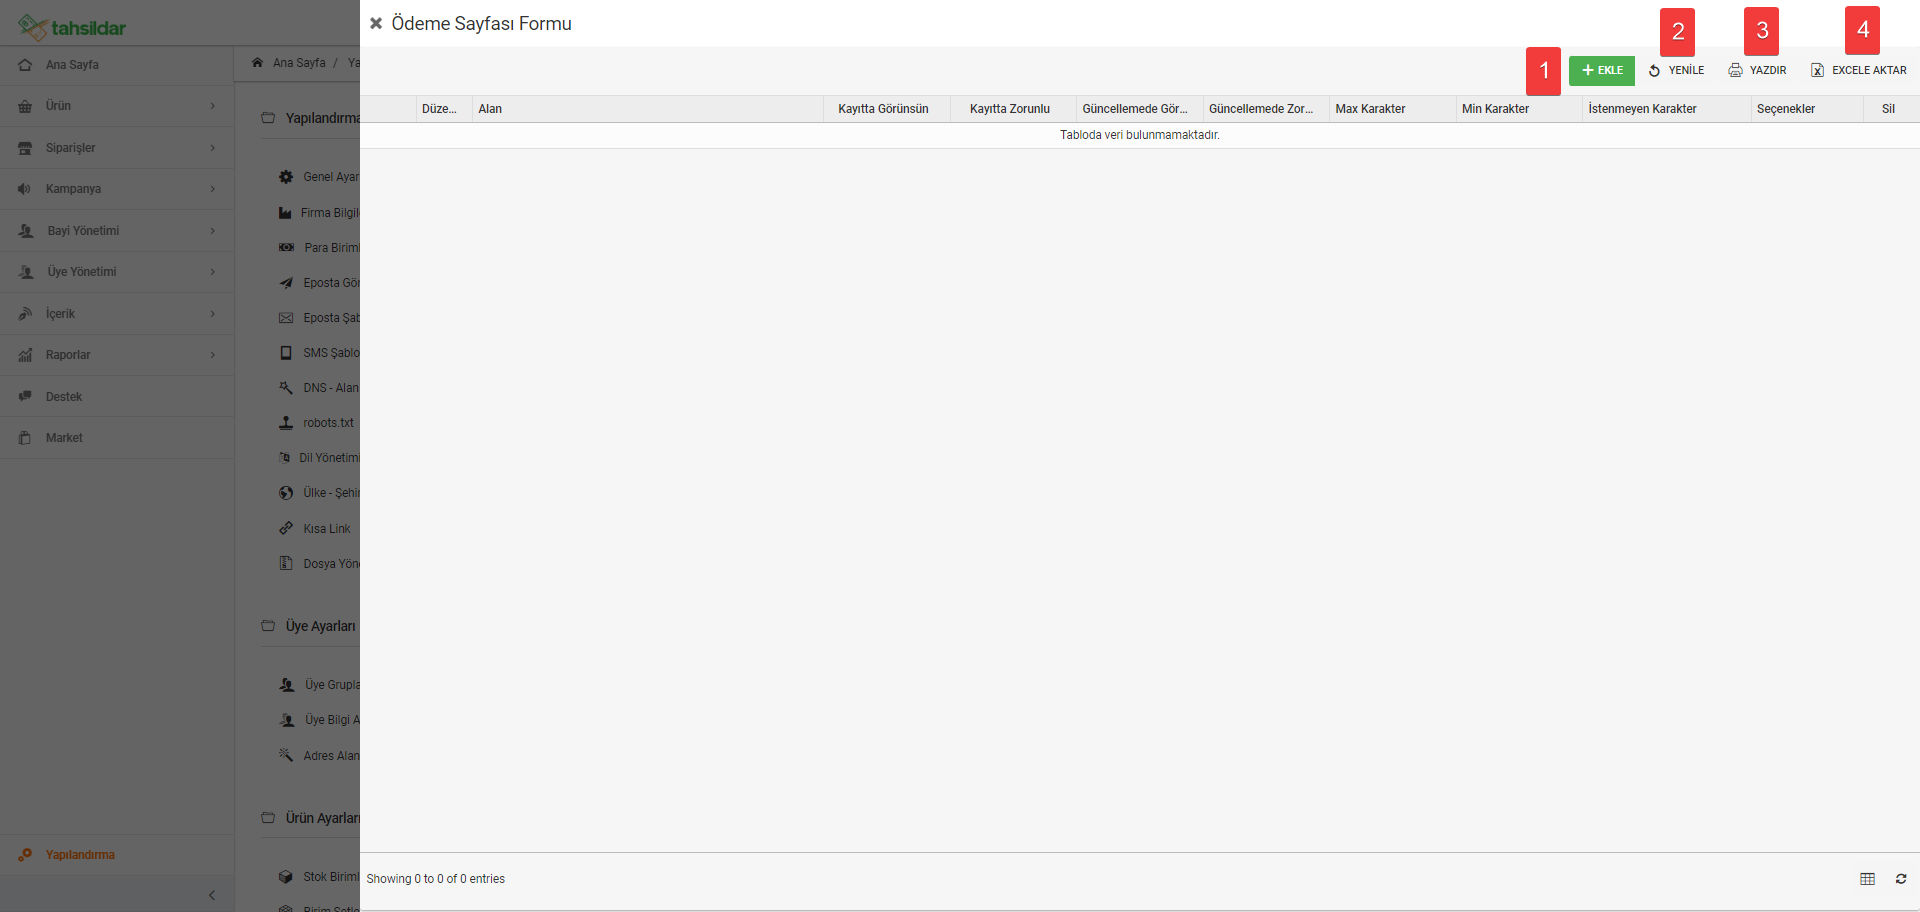The width and height of the screenshot is (1920, 912).
Task: Click the Seçenekler column header
Action: (1807, 109)
